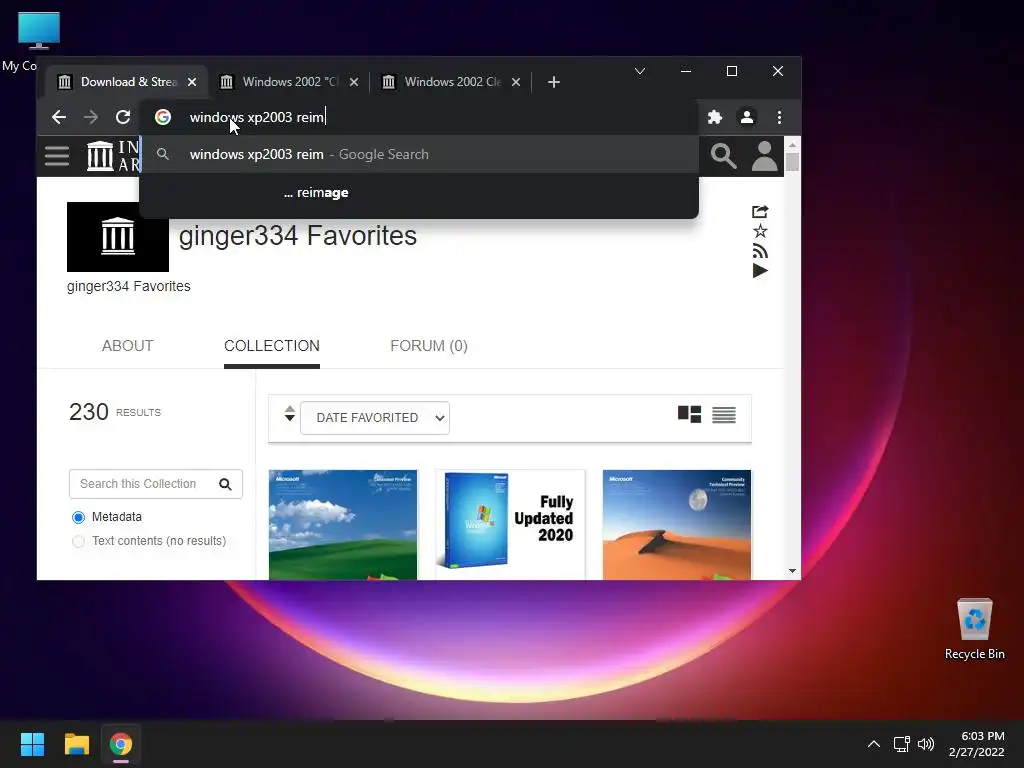
Task: Choose the '... reimage' autocomplete suggestion
Action: click(x=419, y=193)
